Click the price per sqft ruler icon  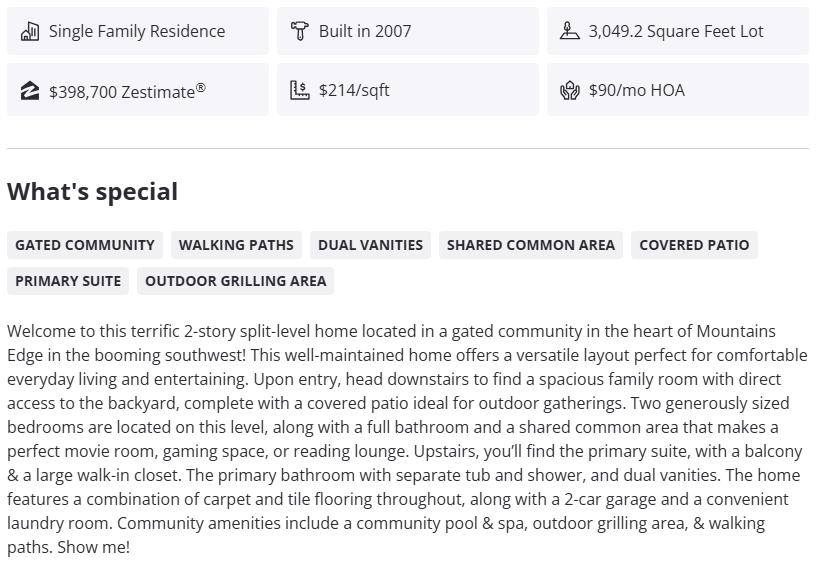(299, 90)
